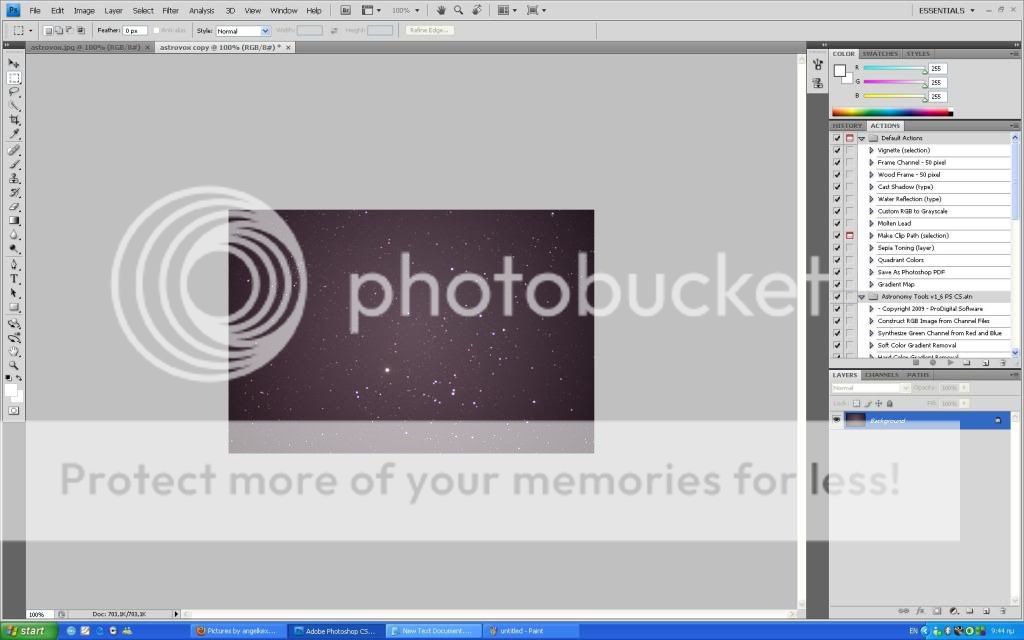Viewport: 1024px width, 640px height.
Task: Open the Style dropdown in options bar
Action: tap(243, 31)
